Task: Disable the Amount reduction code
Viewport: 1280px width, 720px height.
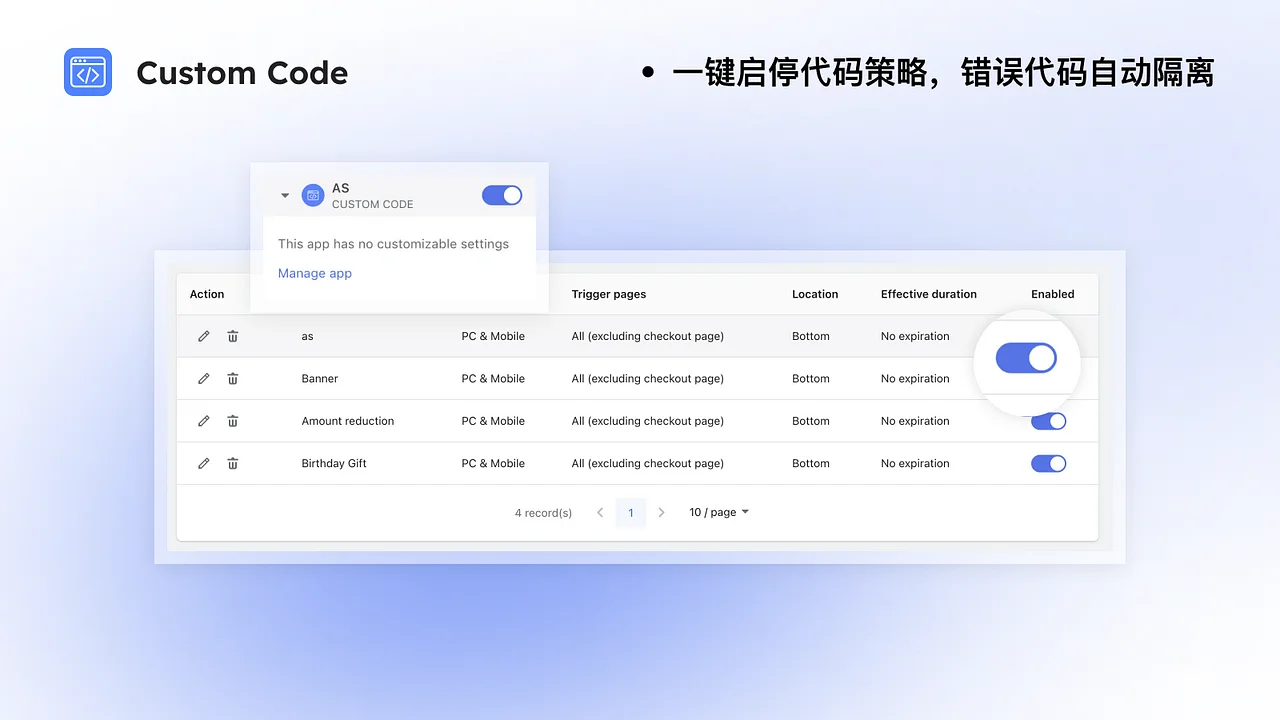Action: coord(1049,421)
